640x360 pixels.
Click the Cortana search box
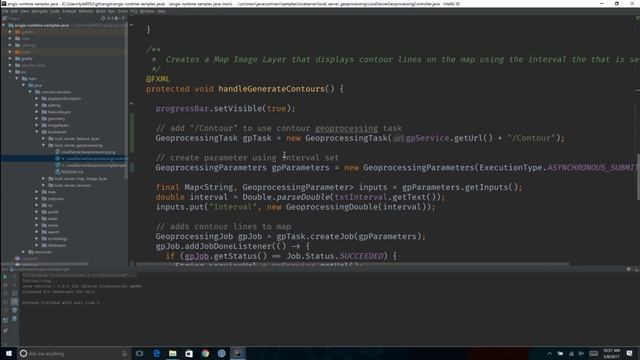73,353
